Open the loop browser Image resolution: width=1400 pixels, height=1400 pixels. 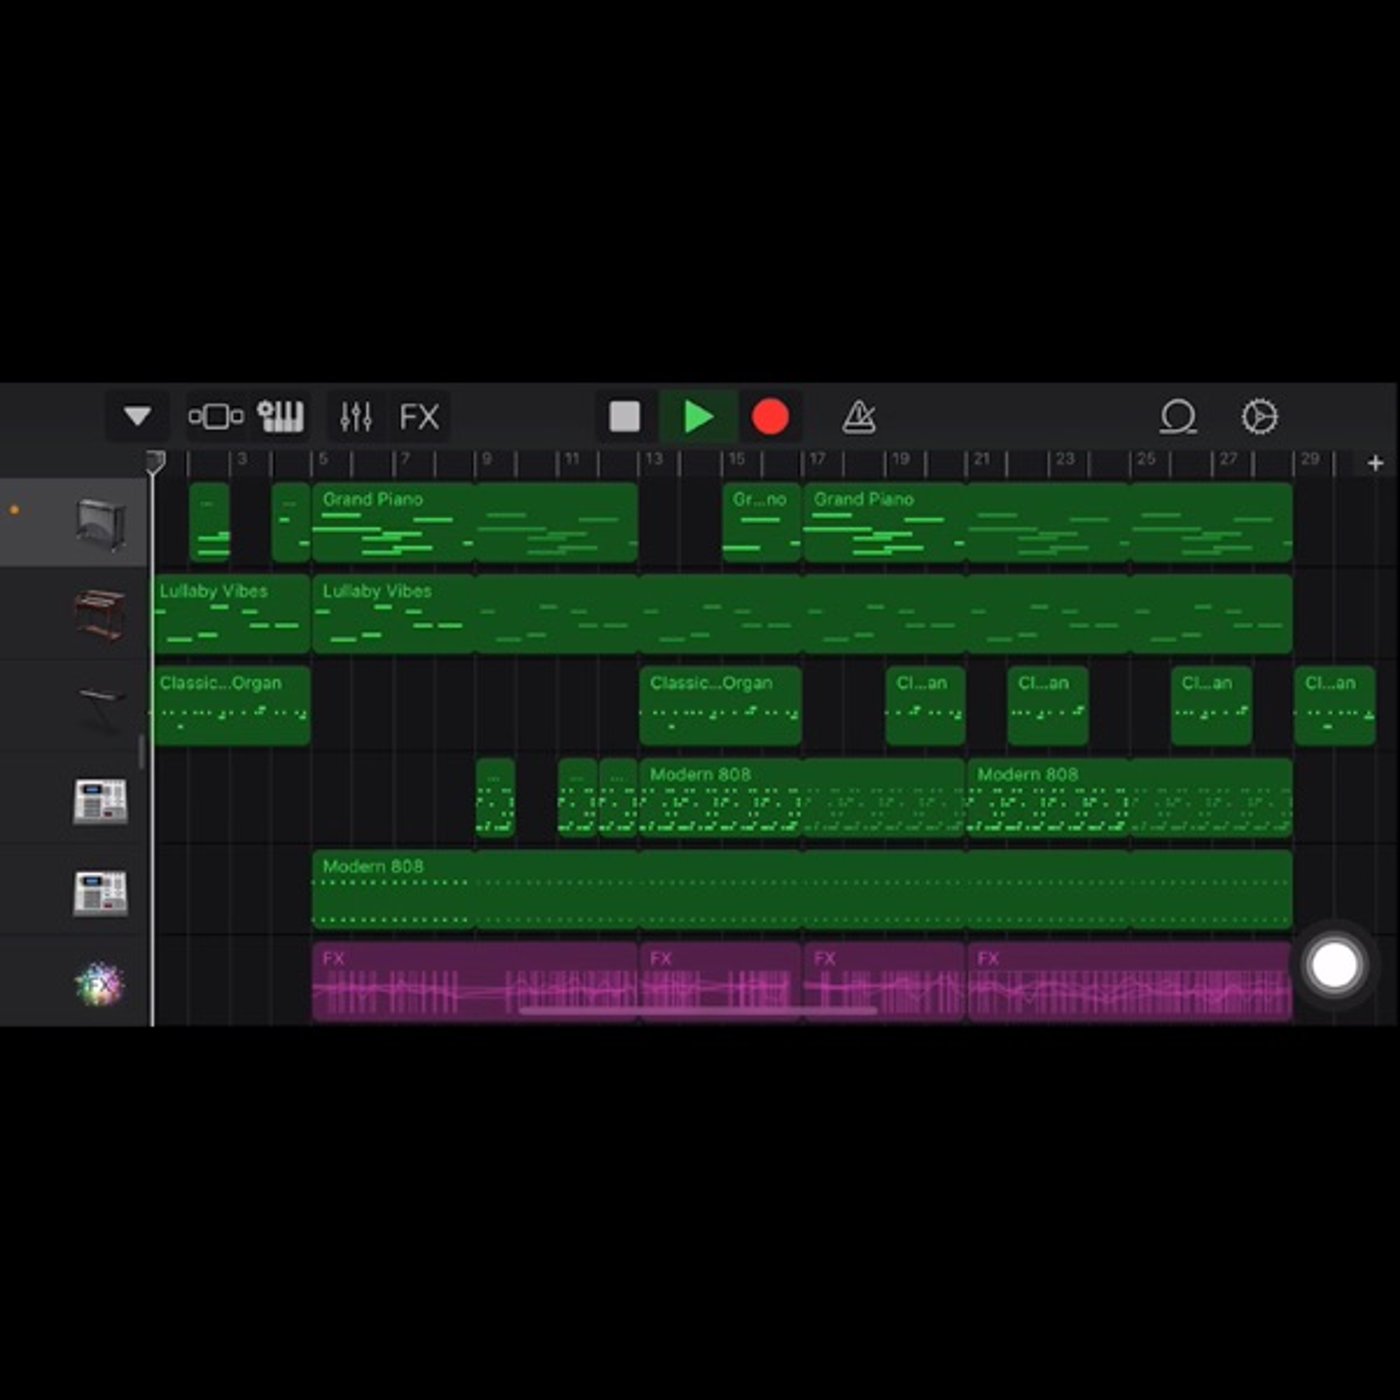[1178, 416]
